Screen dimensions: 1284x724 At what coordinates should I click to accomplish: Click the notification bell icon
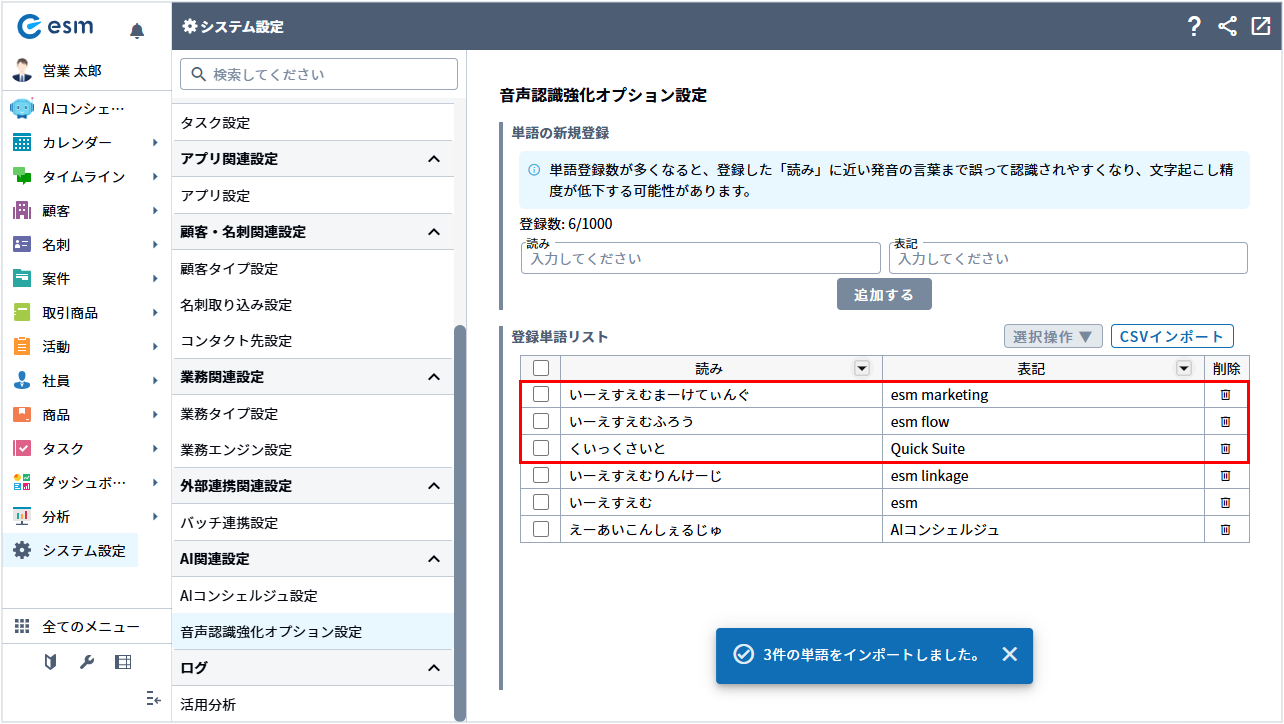pos(137,31)
